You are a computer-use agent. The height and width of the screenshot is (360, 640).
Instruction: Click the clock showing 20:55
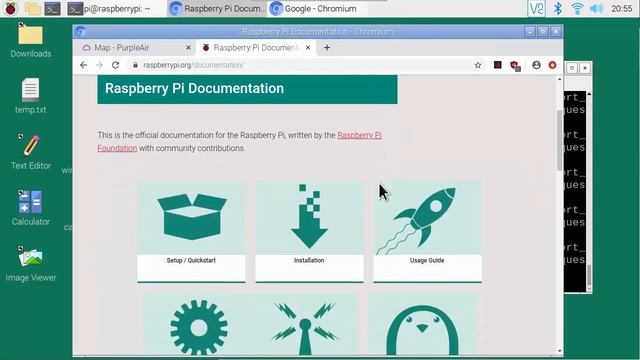621,9
